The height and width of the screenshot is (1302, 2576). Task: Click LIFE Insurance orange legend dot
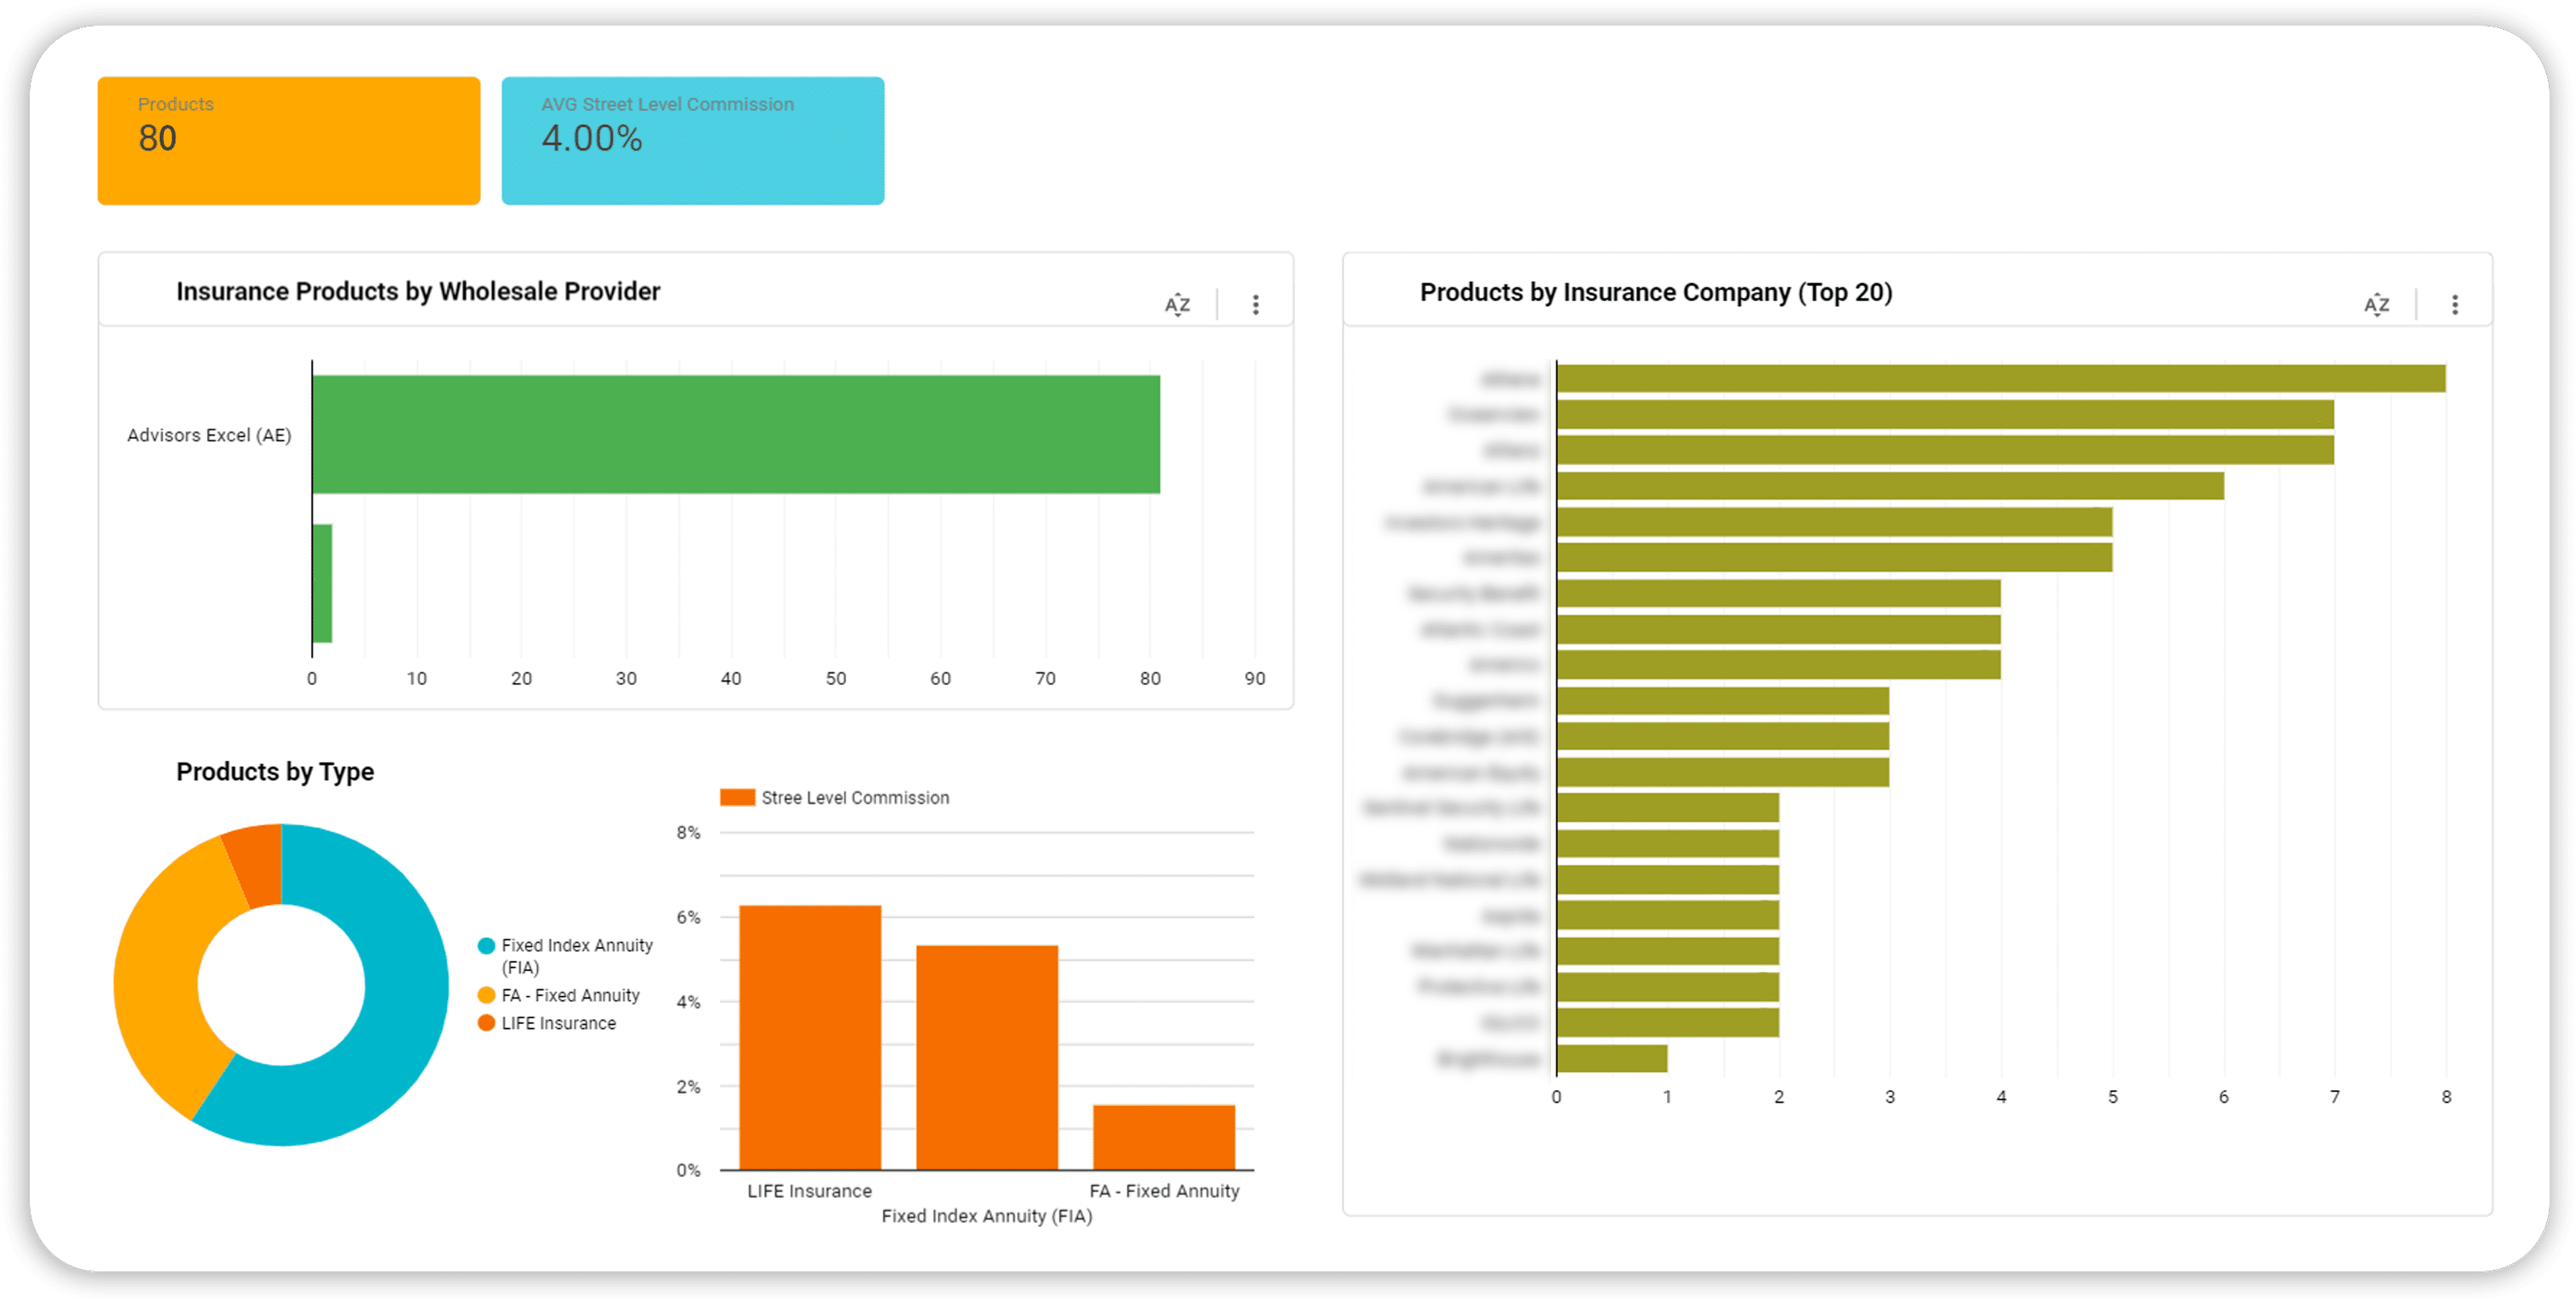(486, 1023)
